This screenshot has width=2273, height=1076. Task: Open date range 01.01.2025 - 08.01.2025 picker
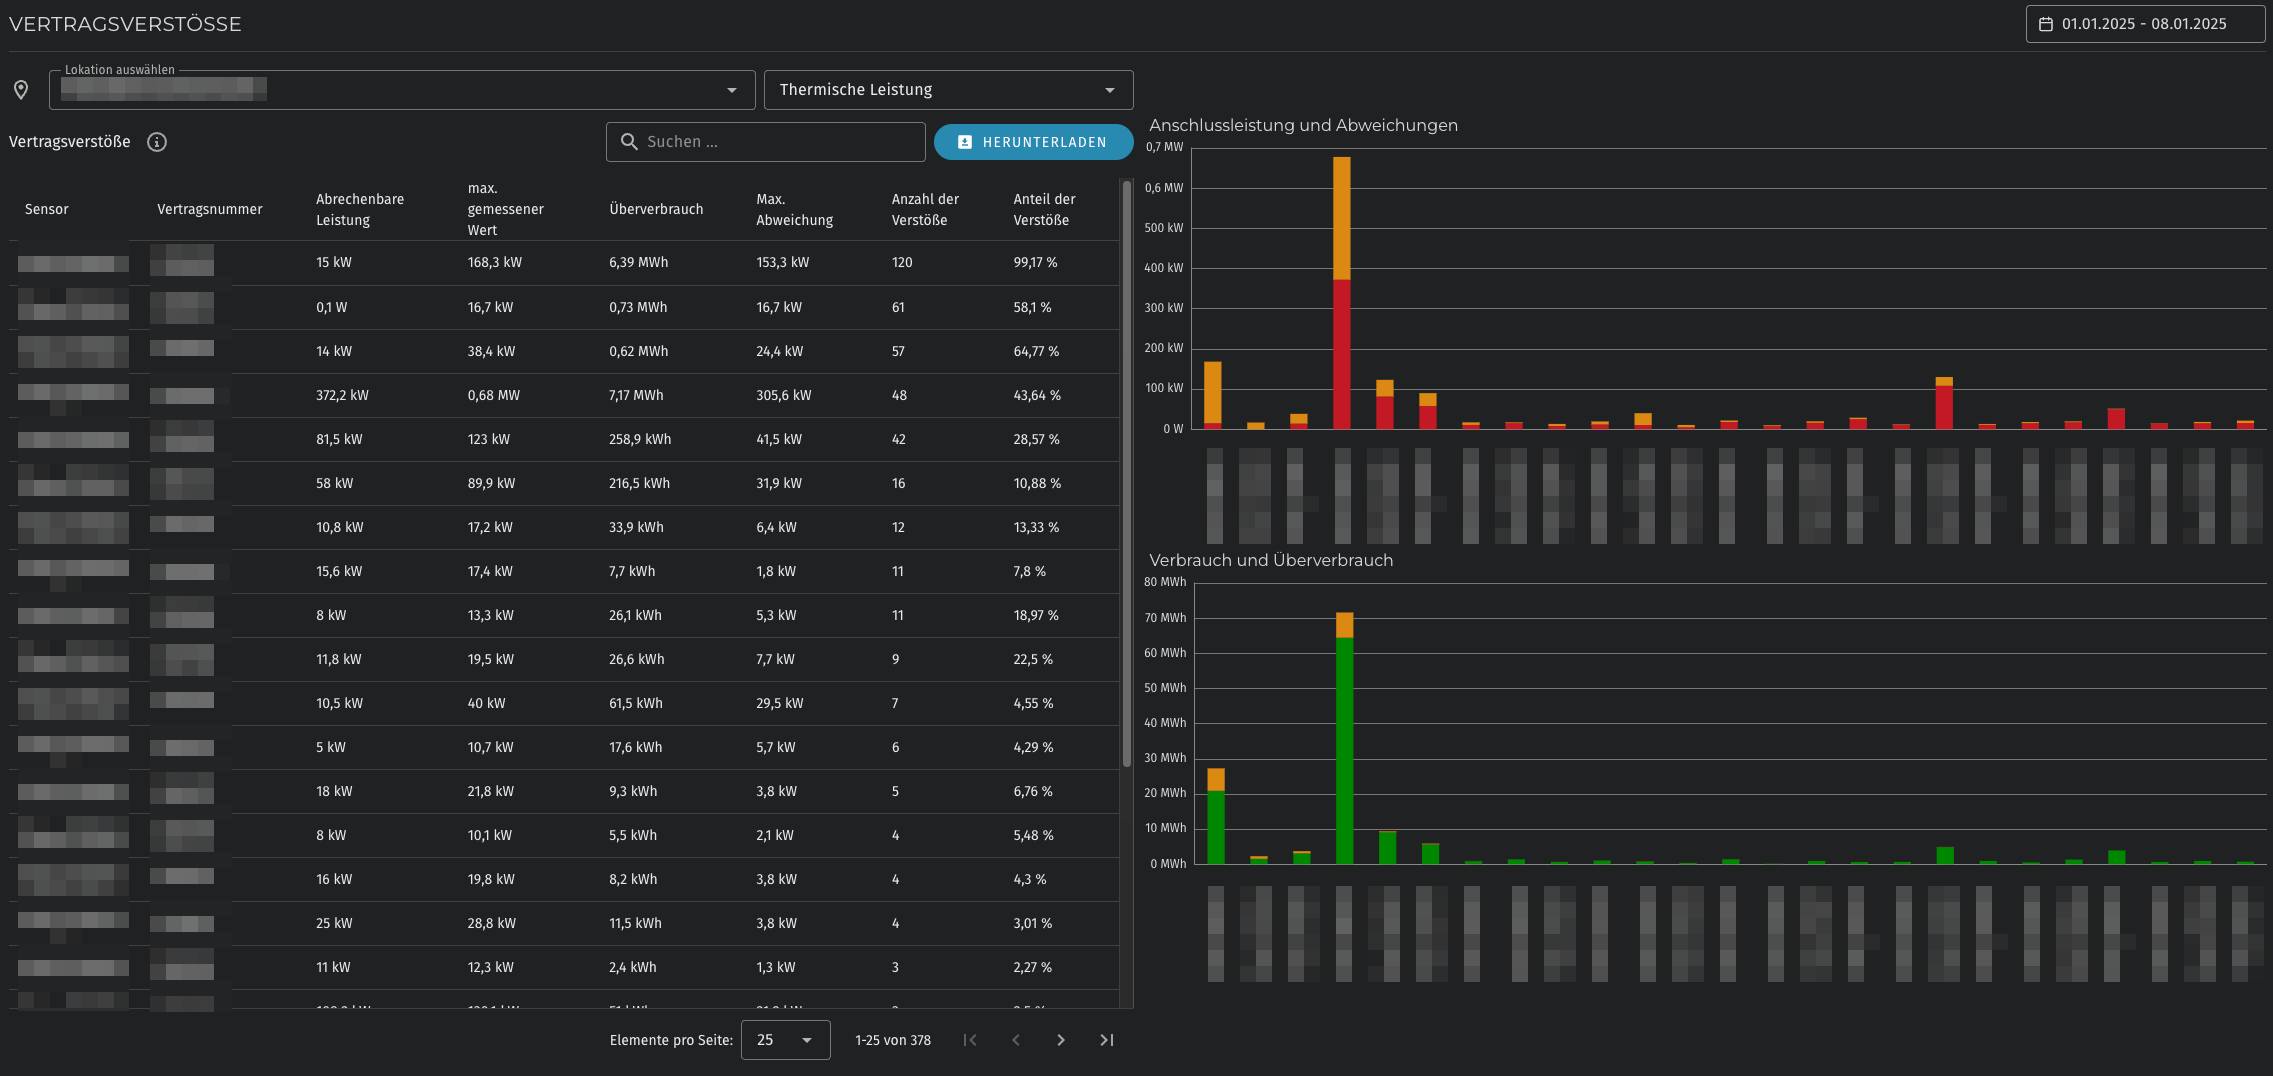(2144, 24)
